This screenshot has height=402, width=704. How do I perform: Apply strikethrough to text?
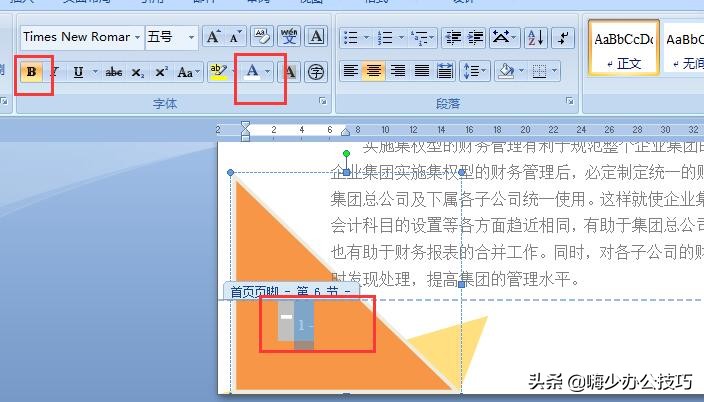(114, 72)
